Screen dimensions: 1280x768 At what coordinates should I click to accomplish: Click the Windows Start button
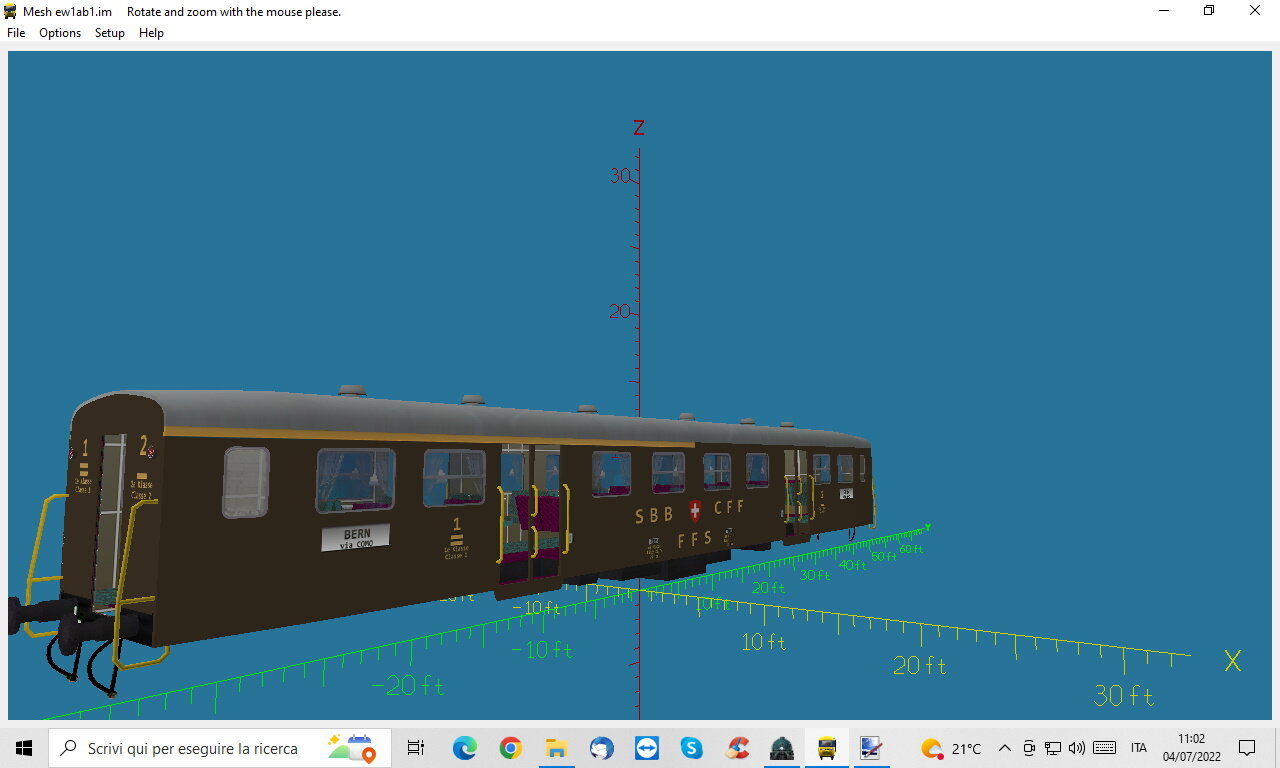(x=24, y=748)
